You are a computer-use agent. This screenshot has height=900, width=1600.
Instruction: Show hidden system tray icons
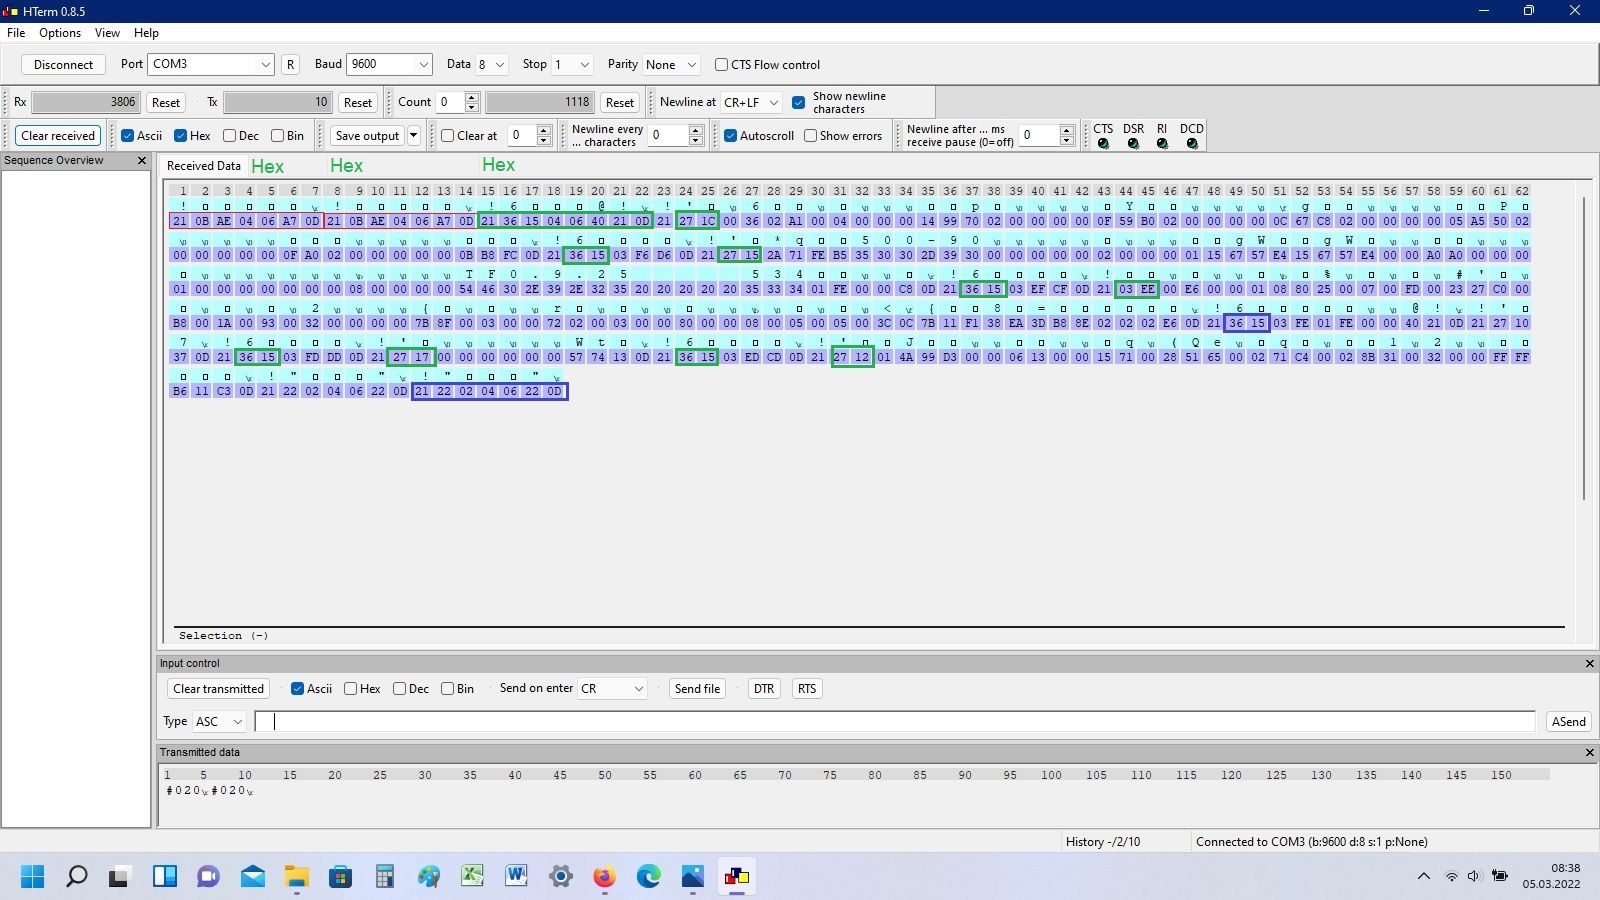1423,877
